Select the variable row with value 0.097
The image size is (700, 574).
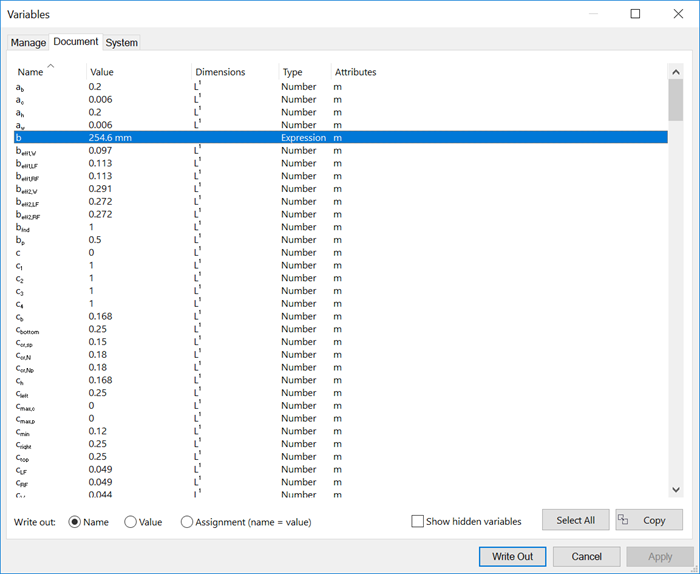pyautogui.click(x=341, y=150)
